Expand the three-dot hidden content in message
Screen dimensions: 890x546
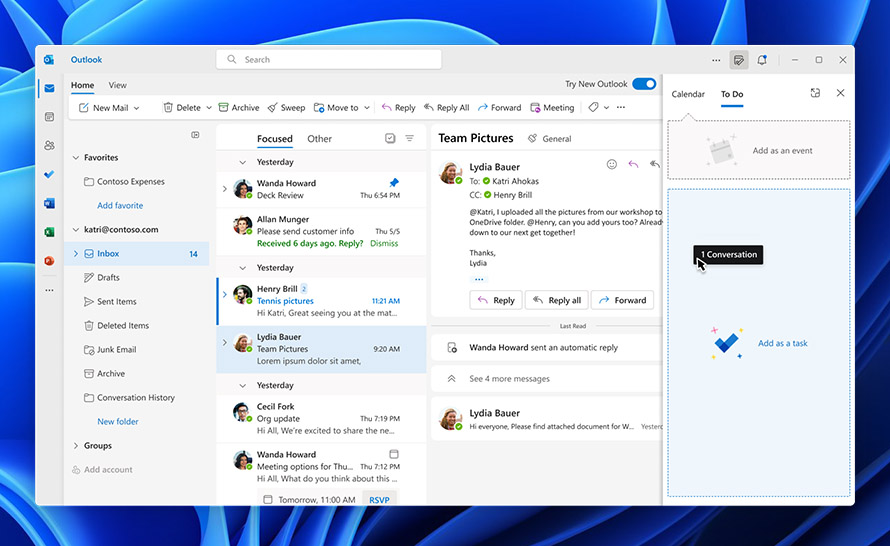479,279
